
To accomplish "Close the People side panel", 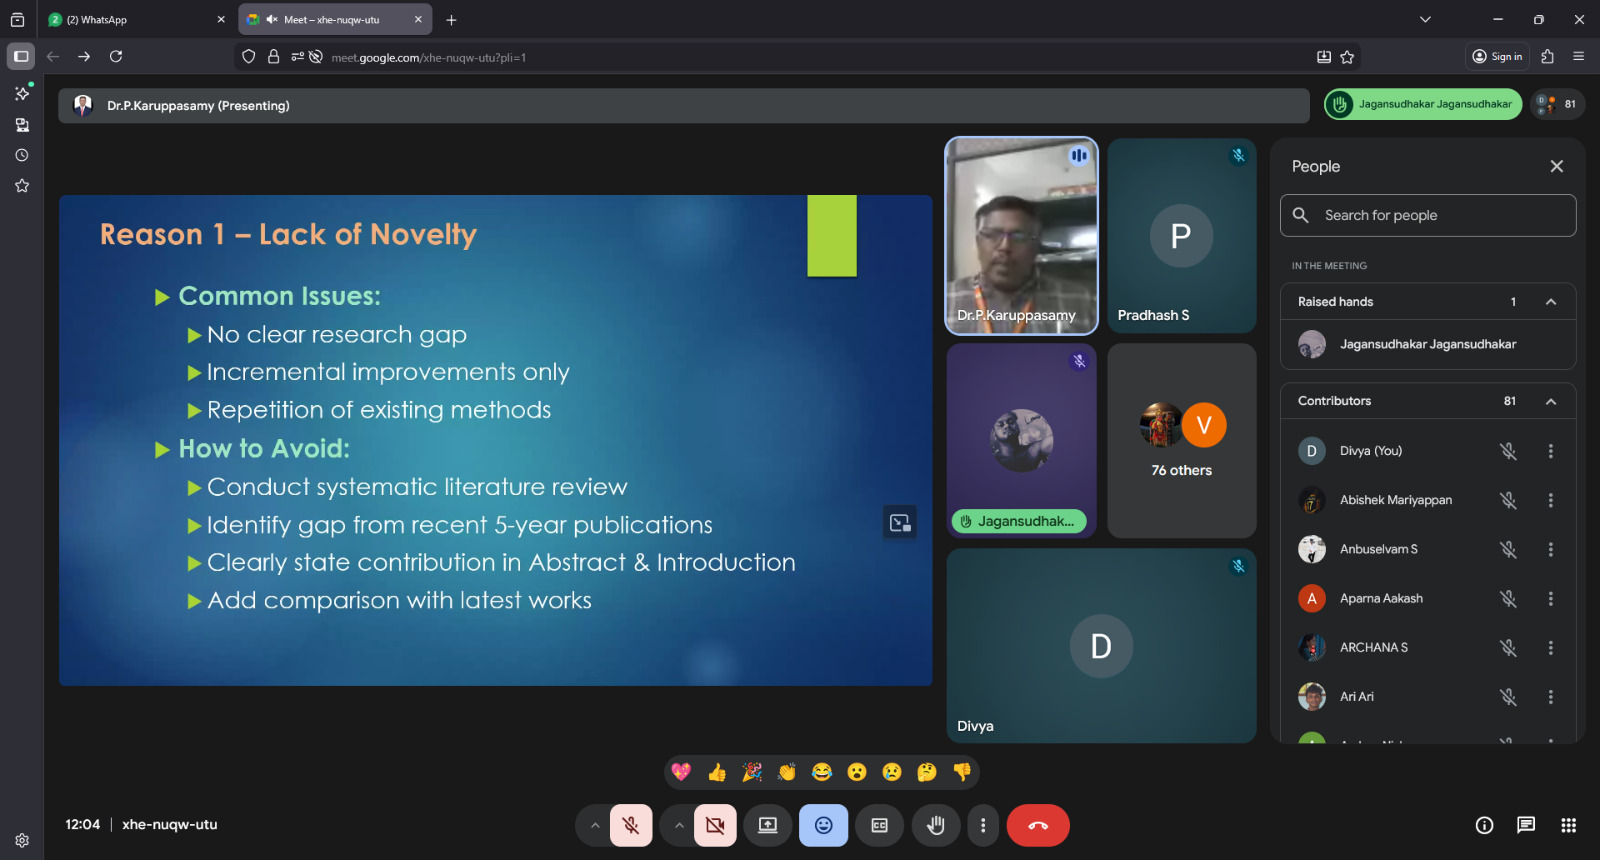I will [1556, 167].
